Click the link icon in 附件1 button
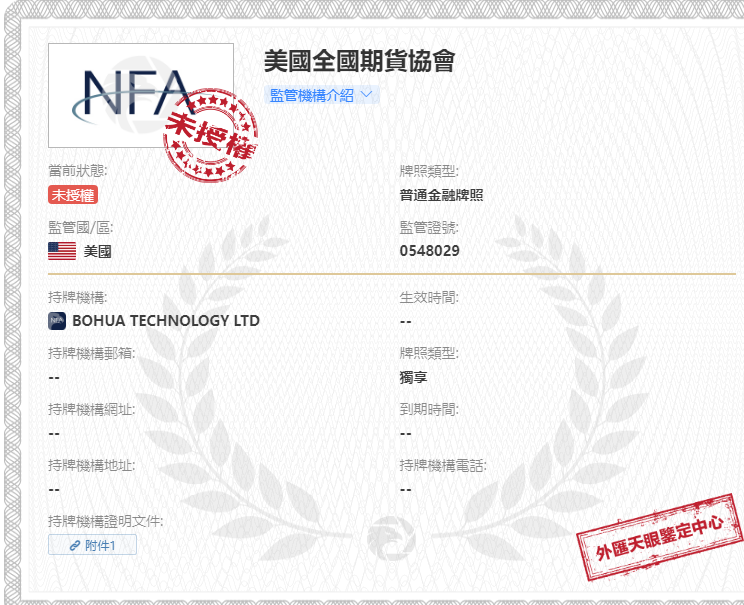The height and width of the screenshot is (605, 744). coord(74,545)
